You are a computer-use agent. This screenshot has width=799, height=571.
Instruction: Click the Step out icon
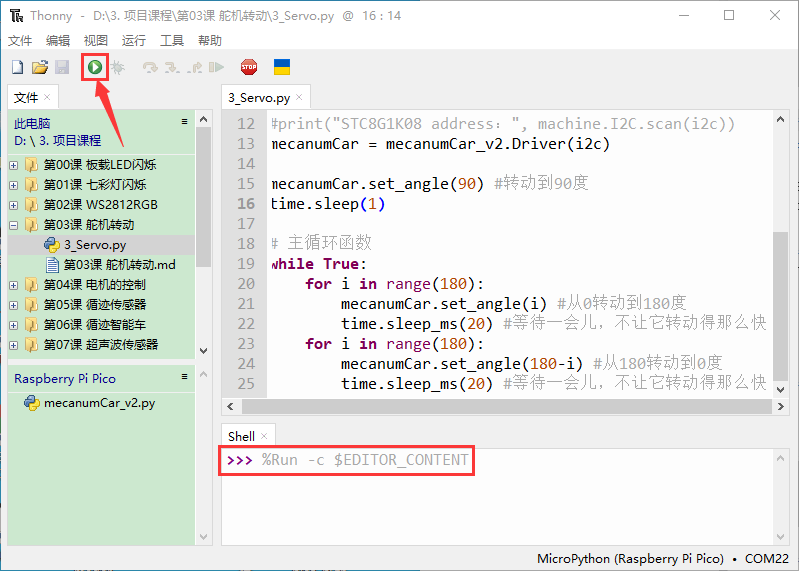pyautogui.click(x=195, y=67)
